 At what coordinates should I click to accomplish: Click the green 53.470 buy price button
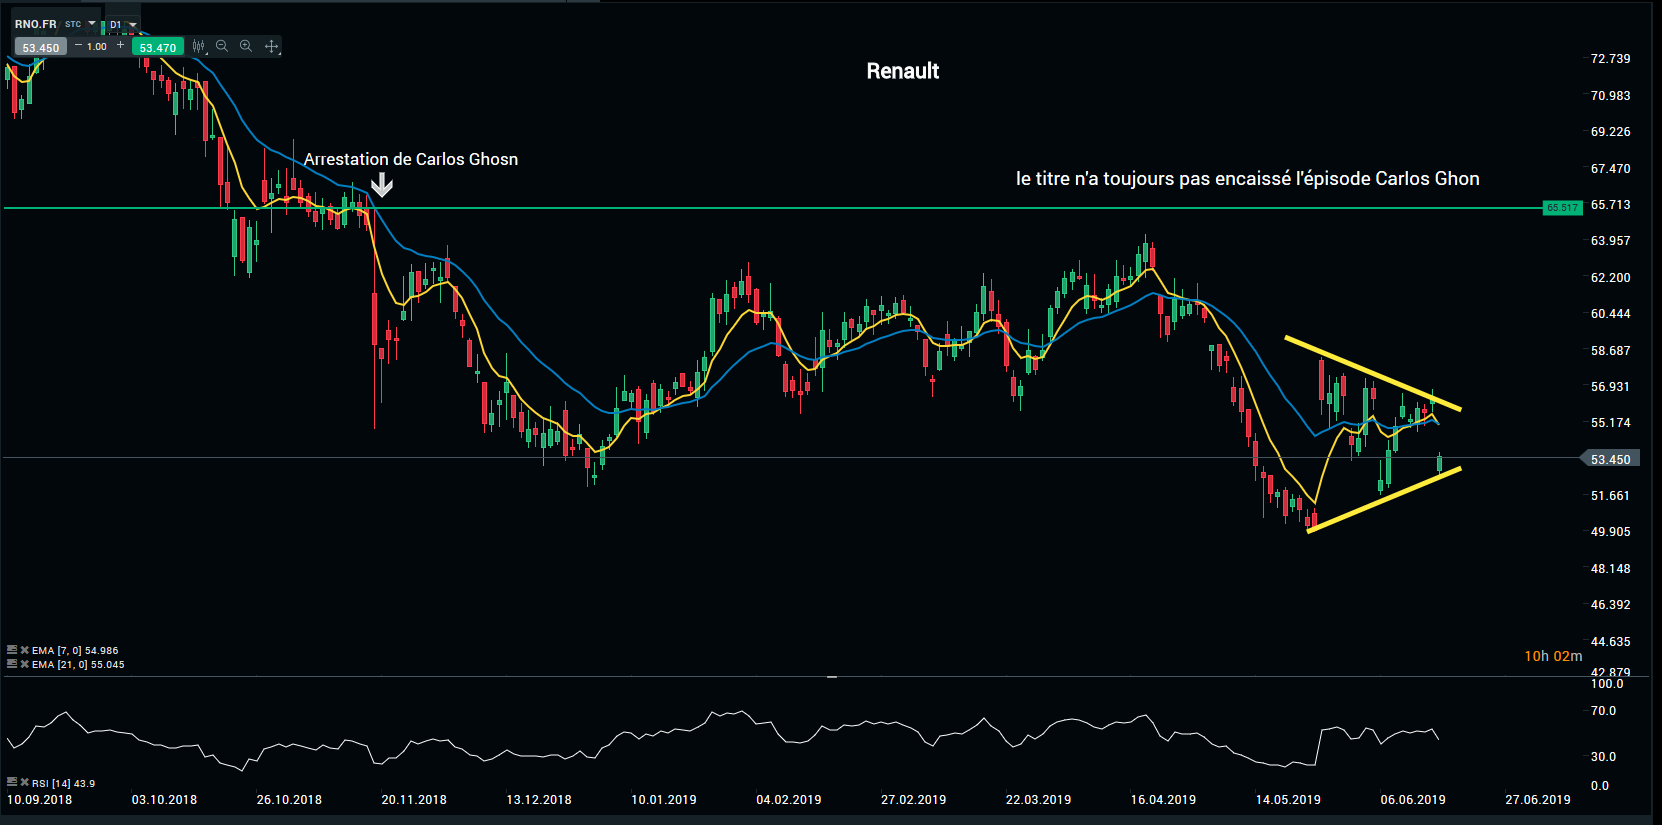[158, 48]
